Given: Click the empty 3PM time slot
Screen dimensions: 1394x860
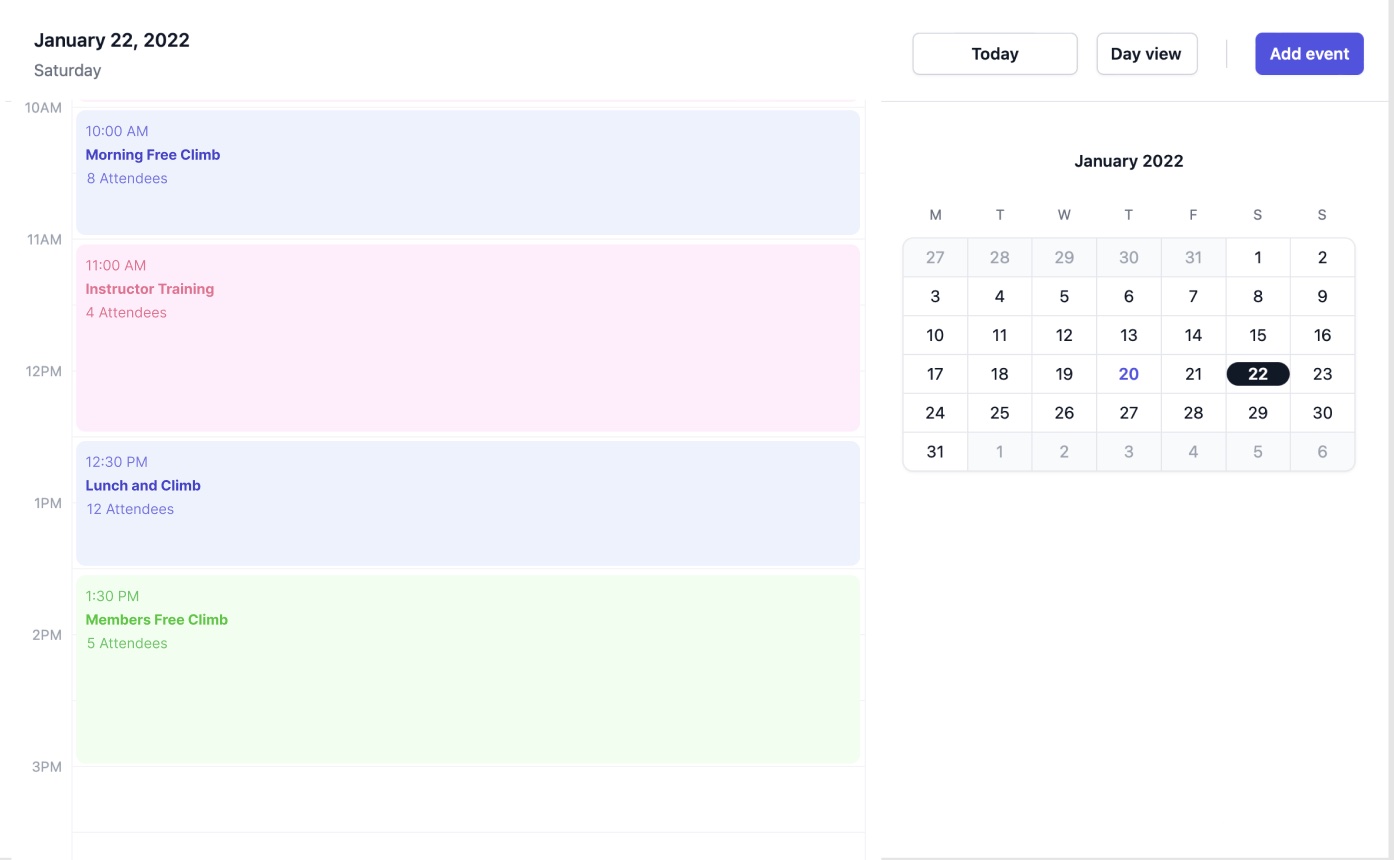Looking at the screenshot, I should (467, 800).
